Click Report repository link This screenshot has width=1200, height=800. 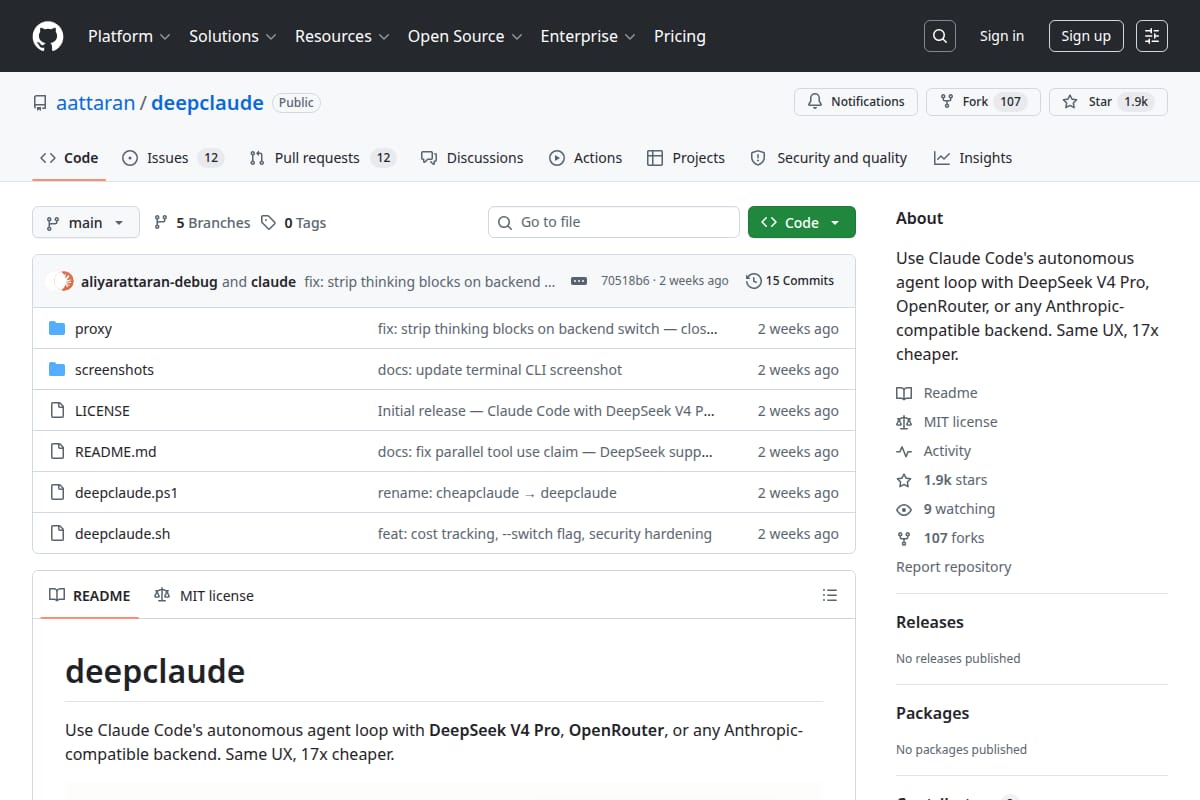[x=953, y=567]
